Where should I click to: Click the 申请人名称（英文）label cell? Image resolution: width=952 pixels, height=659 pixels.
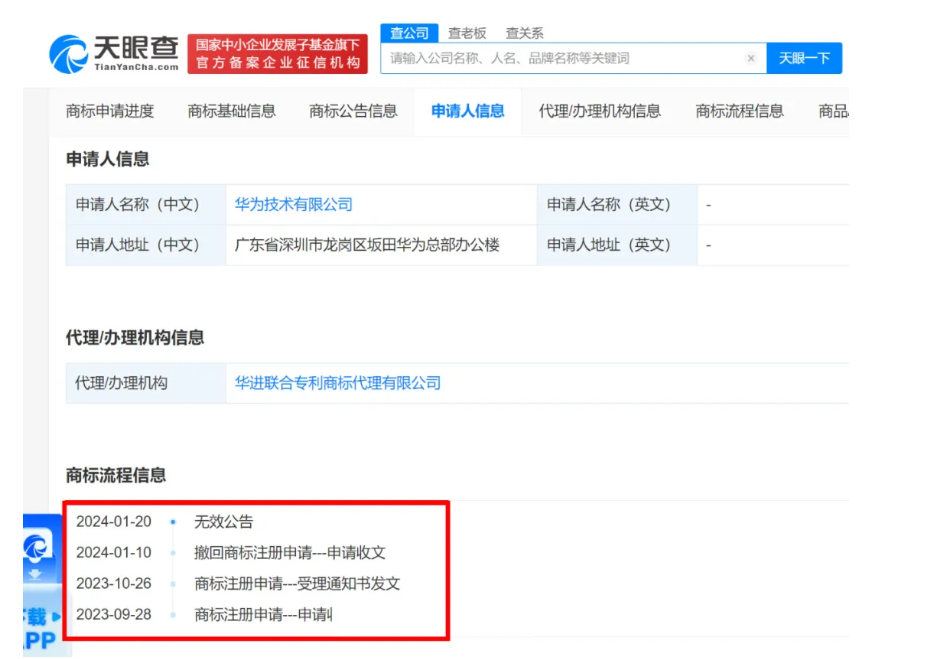point(617,205)
